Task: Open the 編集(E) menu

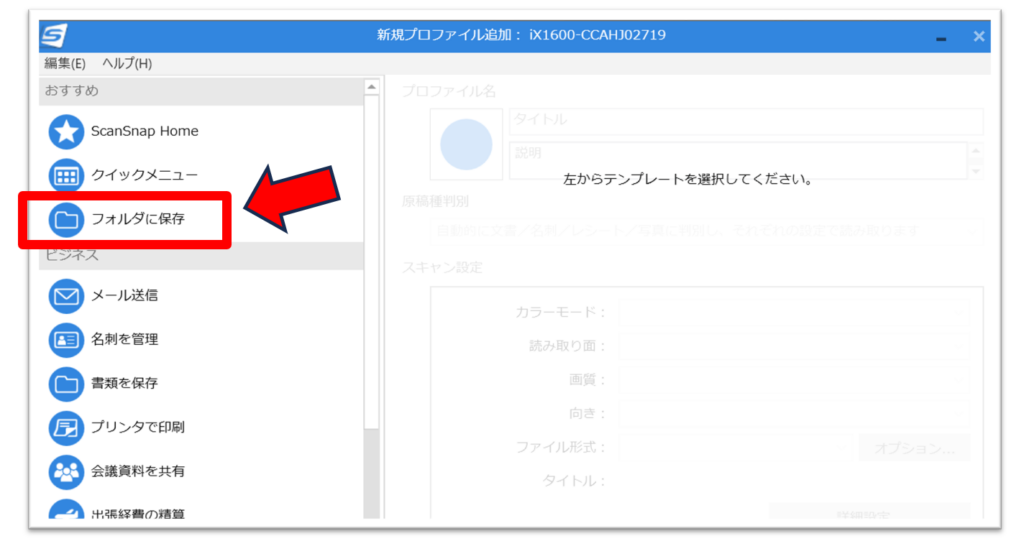Action: 65,64
